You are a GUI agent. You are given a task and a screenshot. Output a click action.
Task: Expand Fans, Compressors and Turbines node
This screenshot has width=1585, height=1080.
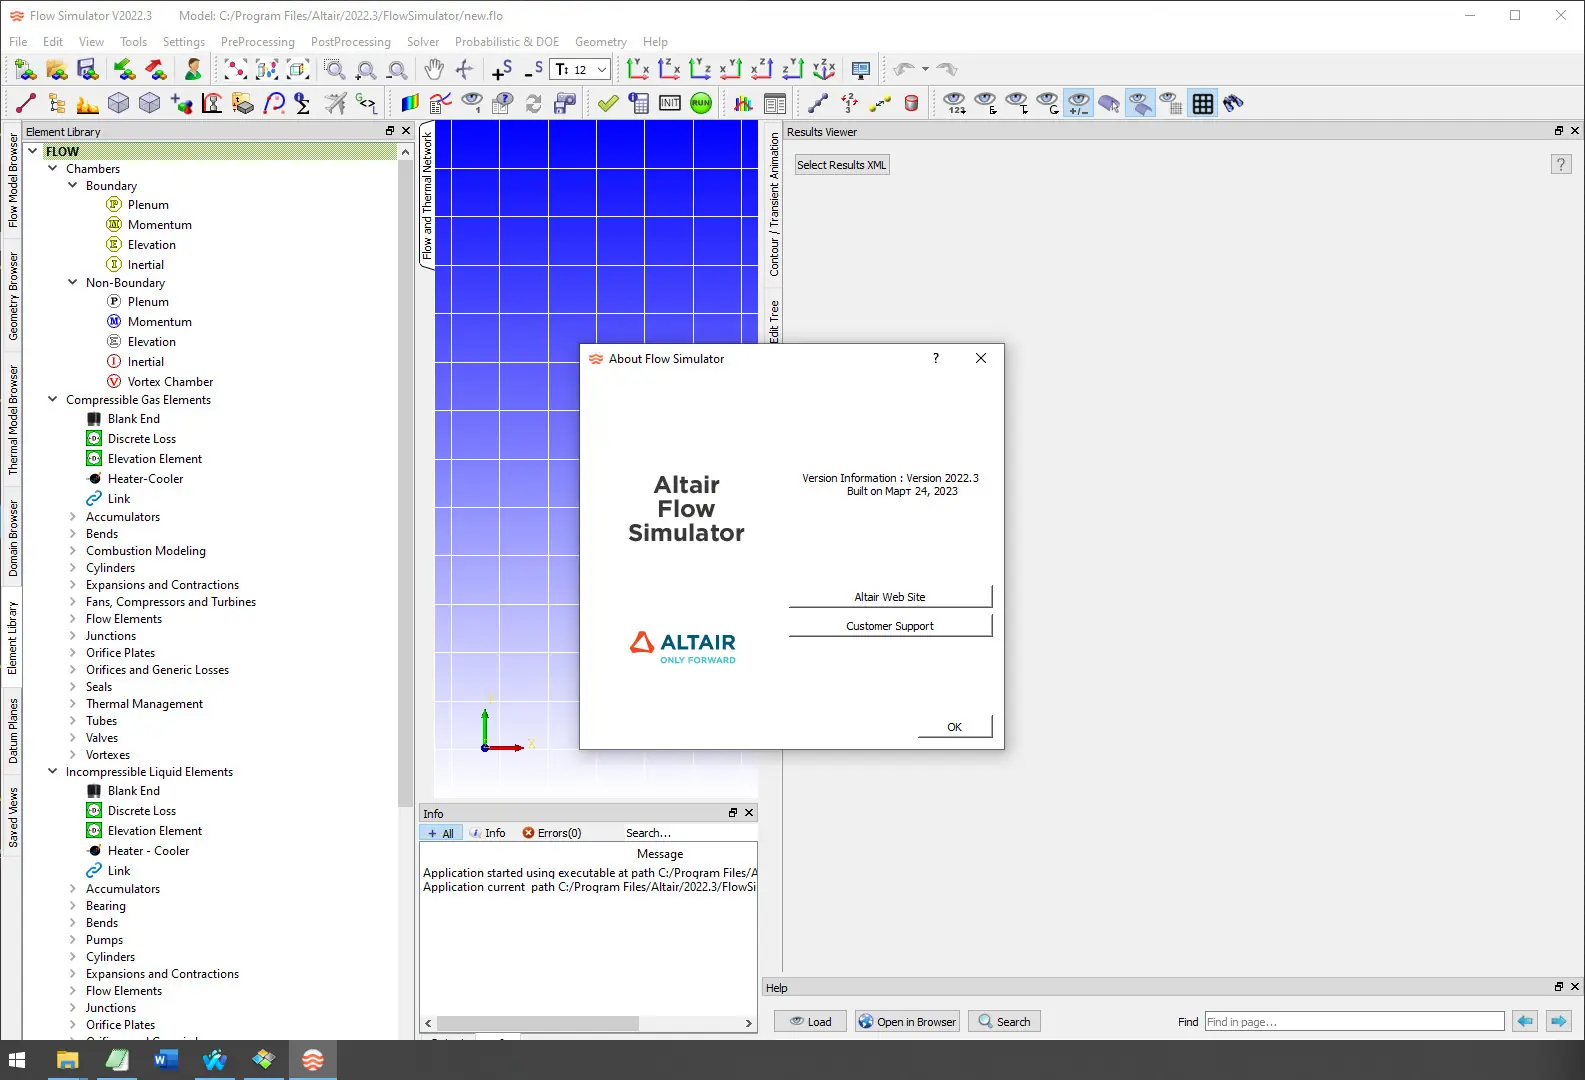pos(73,601)
